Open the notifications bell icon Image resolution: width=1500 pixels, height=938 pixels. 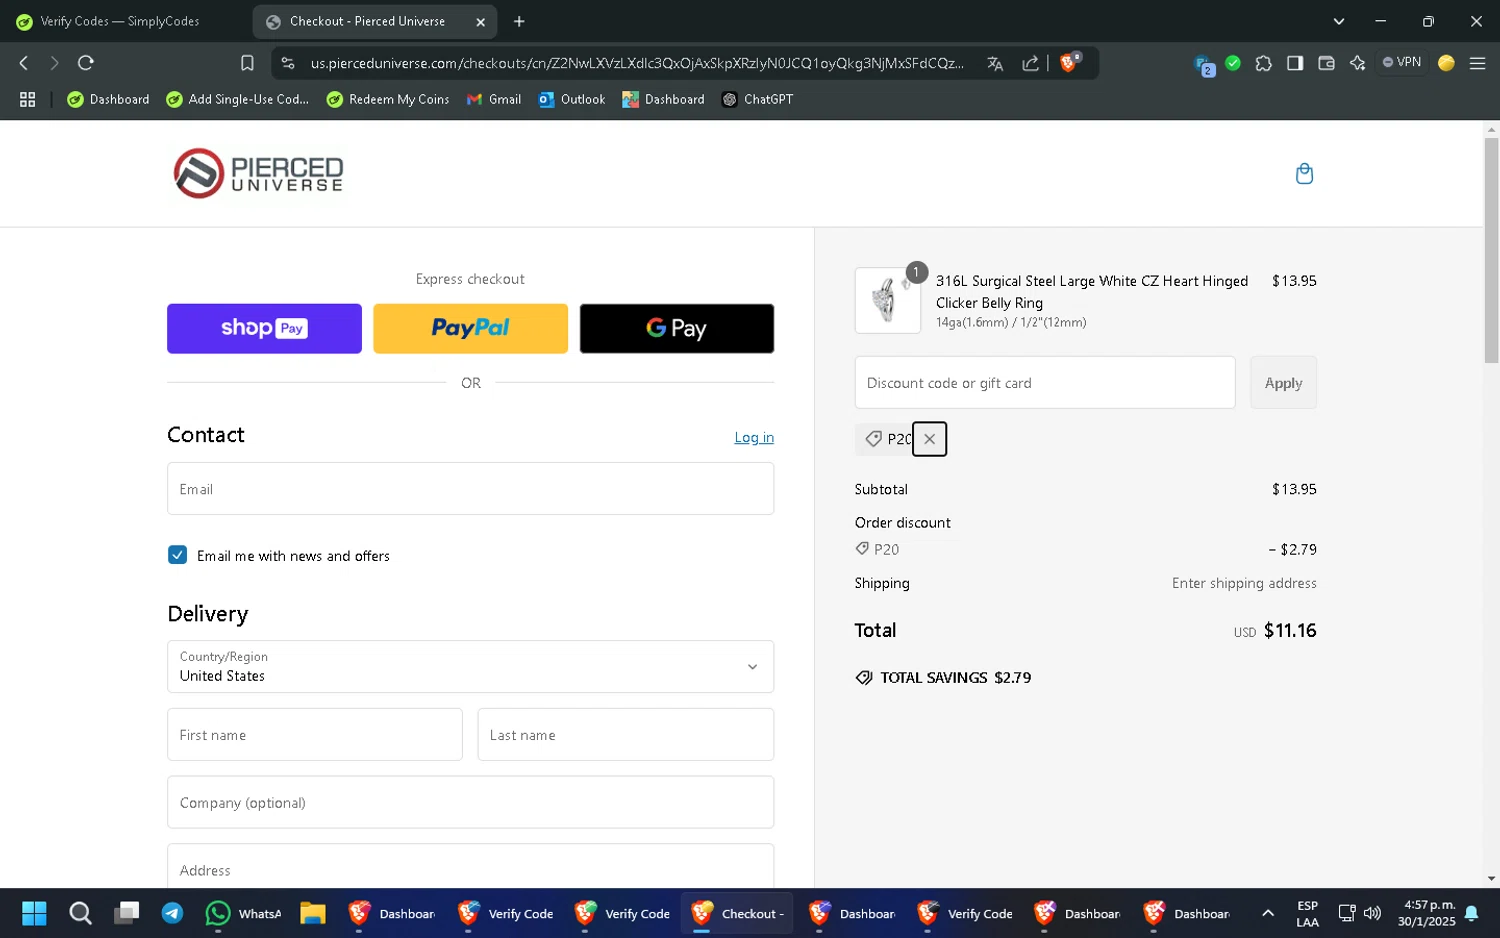pyautogui.click(x=1471, y=913)
